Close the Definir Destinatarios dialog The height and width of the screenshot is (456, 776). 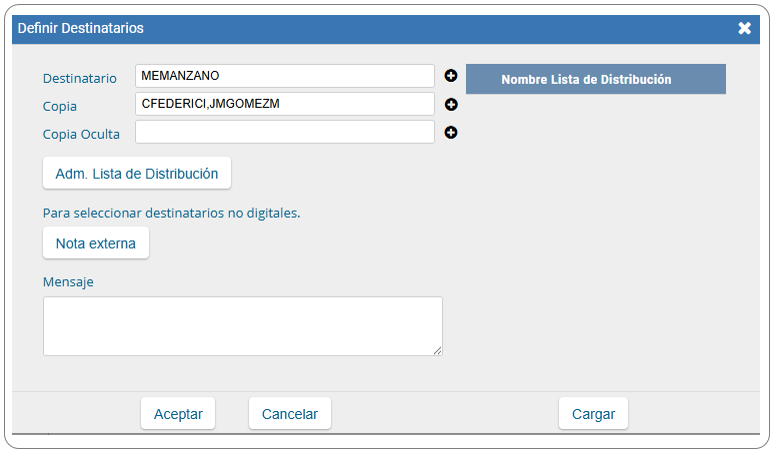[744, 28]
